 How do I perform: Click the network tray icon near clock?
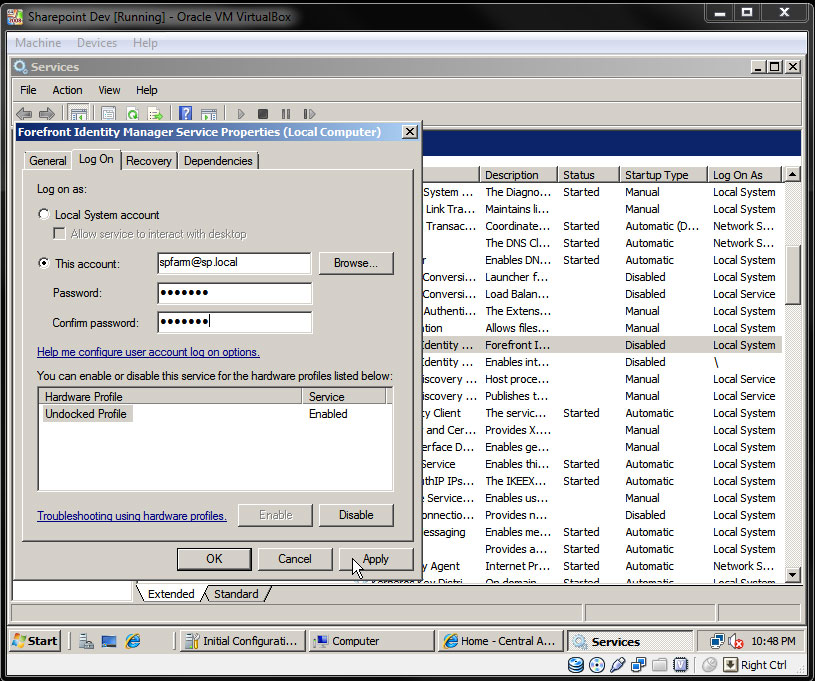(717, 641)
